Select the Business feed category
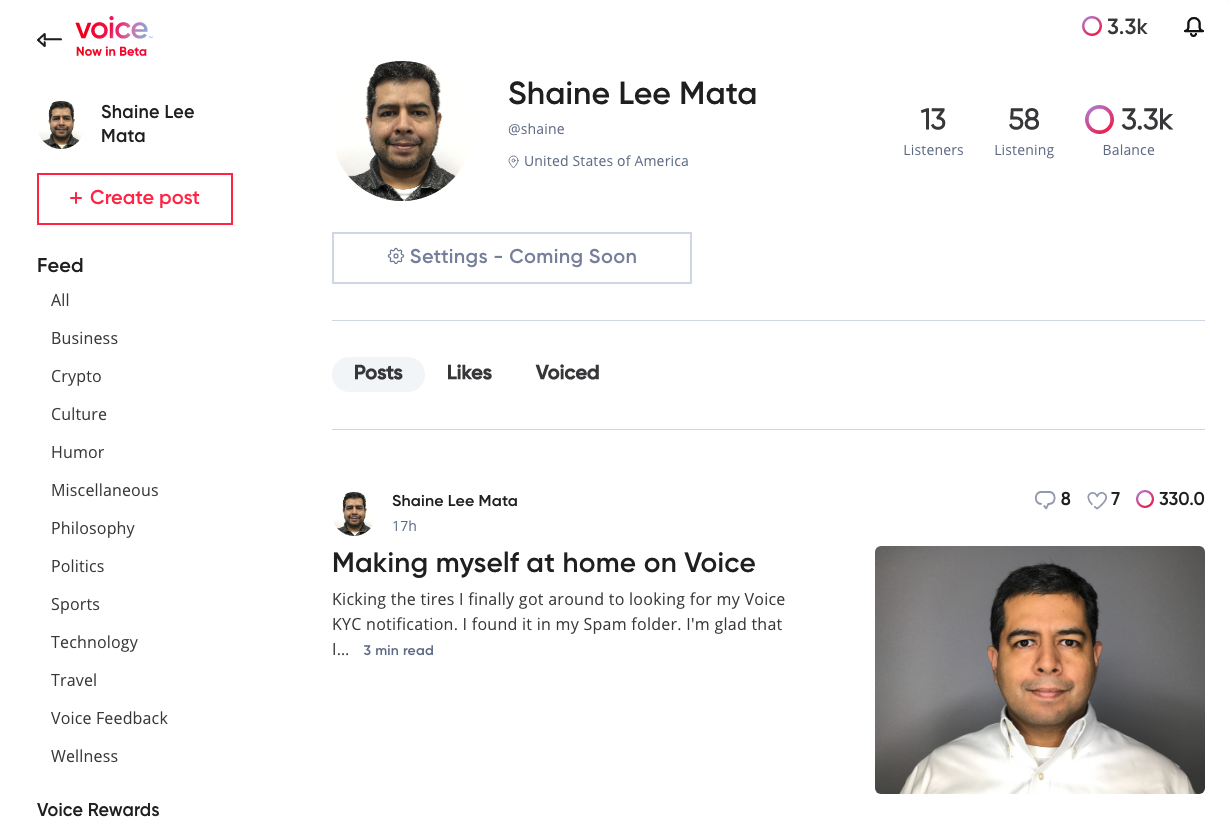1230x837 pixels. click(84, 338)
